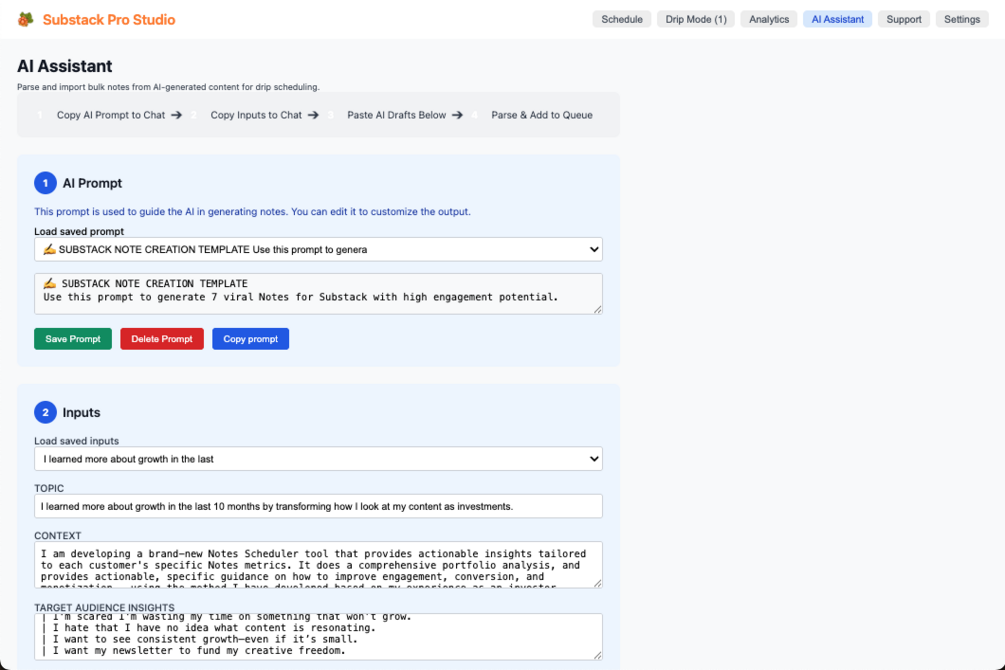This screenshot has height=670, width=1005.
Task: Click the AI Assistant page heading
Action: (65, 66)
